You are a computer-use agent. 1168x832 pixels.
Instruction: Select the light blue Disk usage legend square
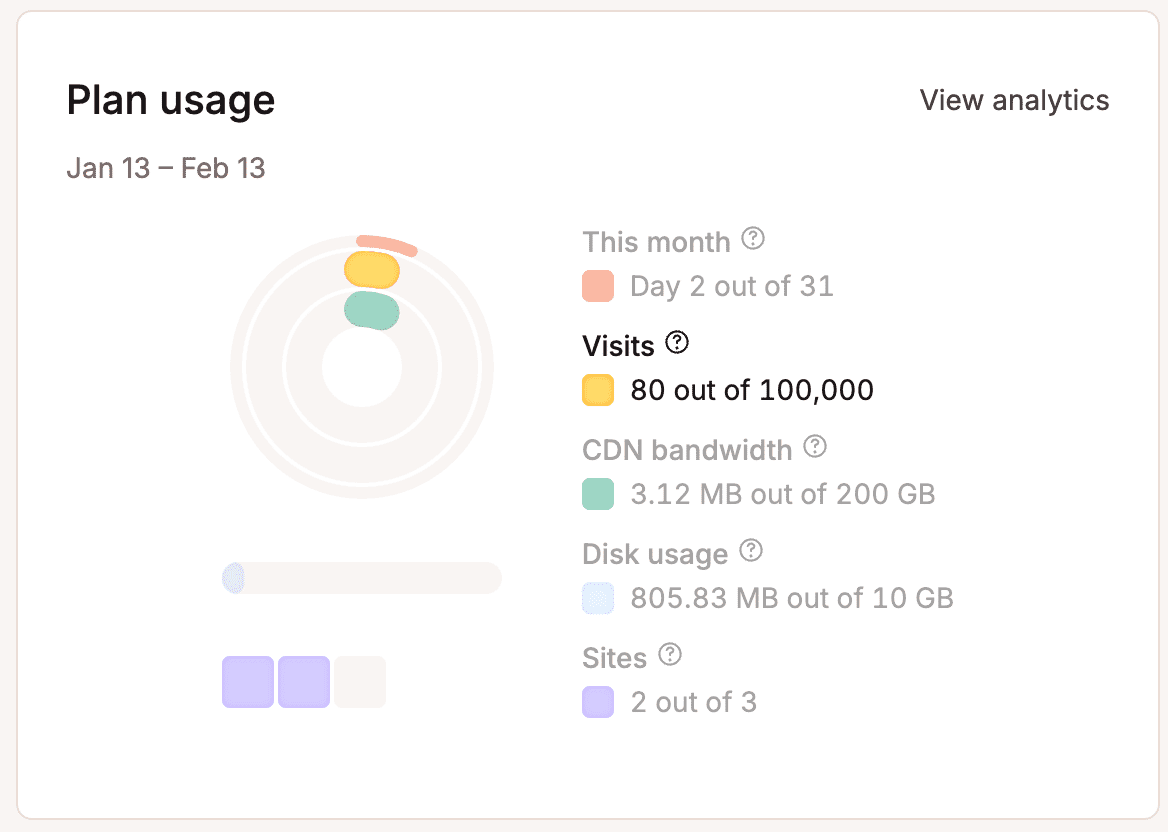point(597,597)
